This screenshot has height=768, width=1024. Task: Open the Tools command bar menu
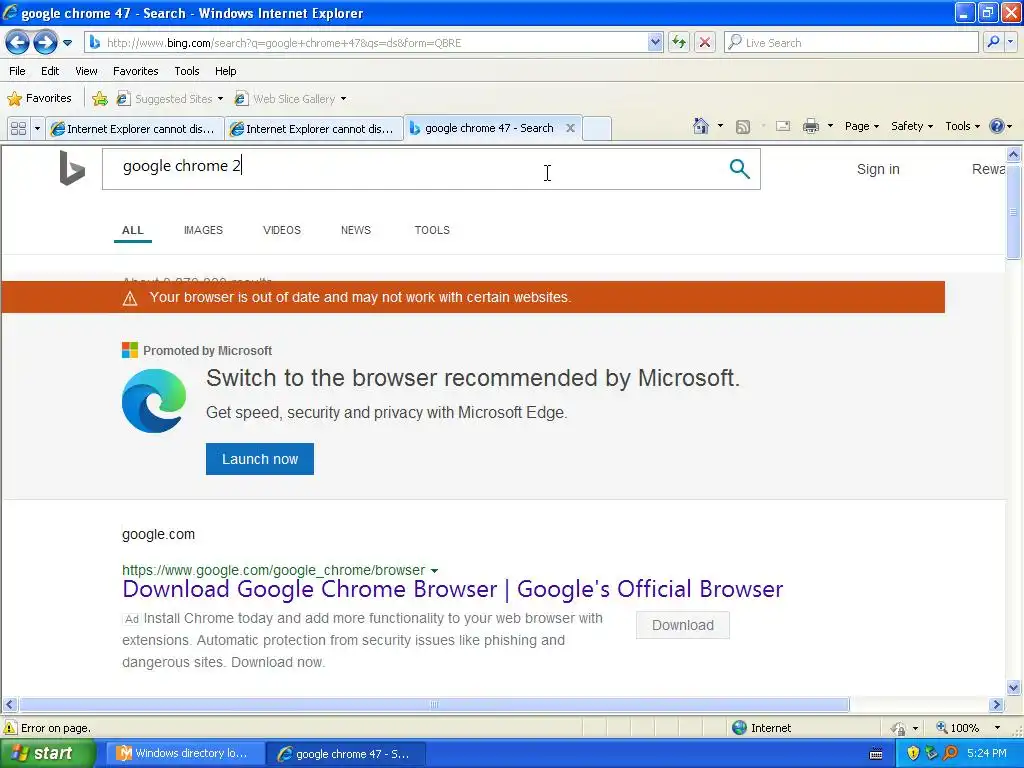tap(962, 126)
